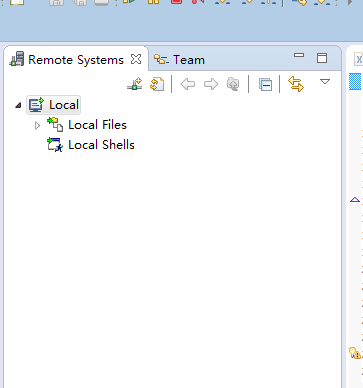Viewport: 363px width, 388px height.
Task: Click the grayed Forward arrow icon
Action: [x=211, y=84]
